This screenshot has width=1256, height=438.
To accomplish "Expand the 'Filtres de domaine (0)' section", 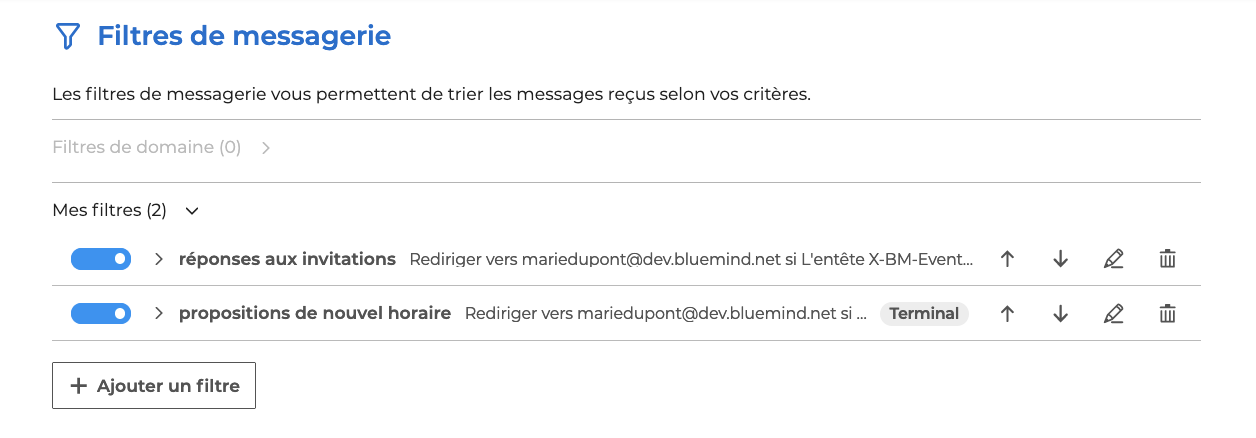I will coord(265,148).
